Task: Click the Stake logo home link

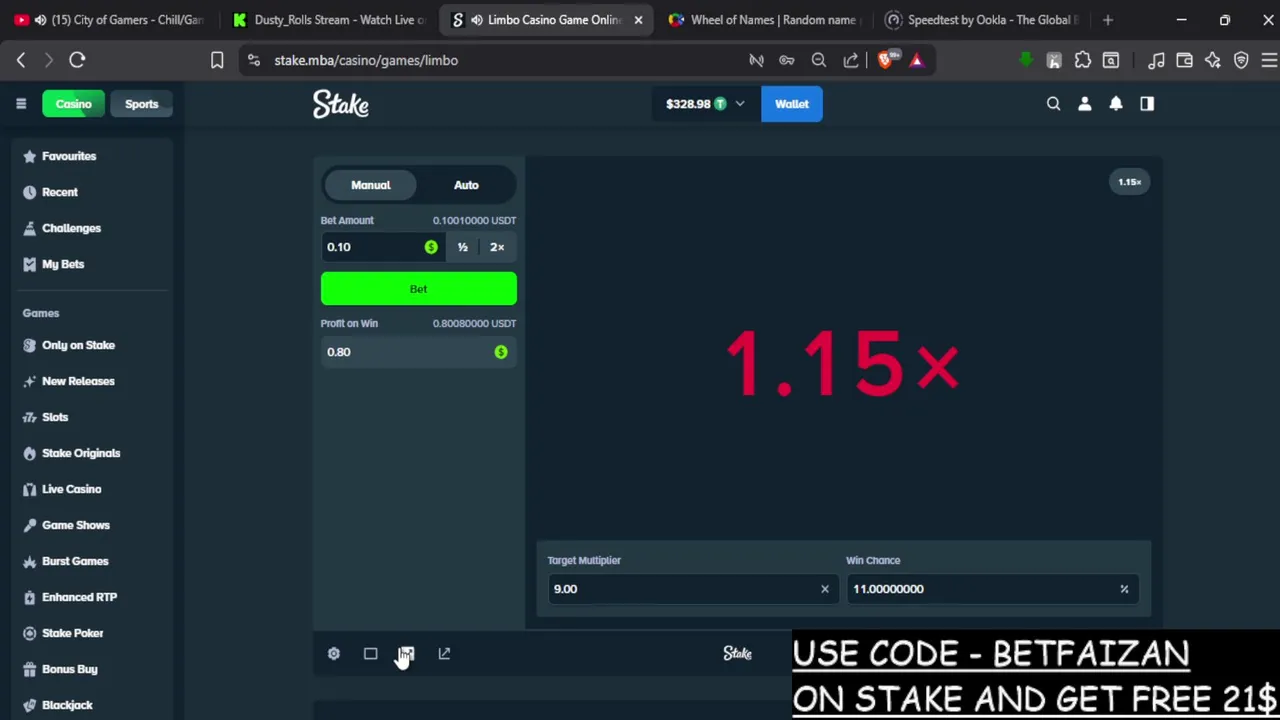Action: click(x=341, y=104)
